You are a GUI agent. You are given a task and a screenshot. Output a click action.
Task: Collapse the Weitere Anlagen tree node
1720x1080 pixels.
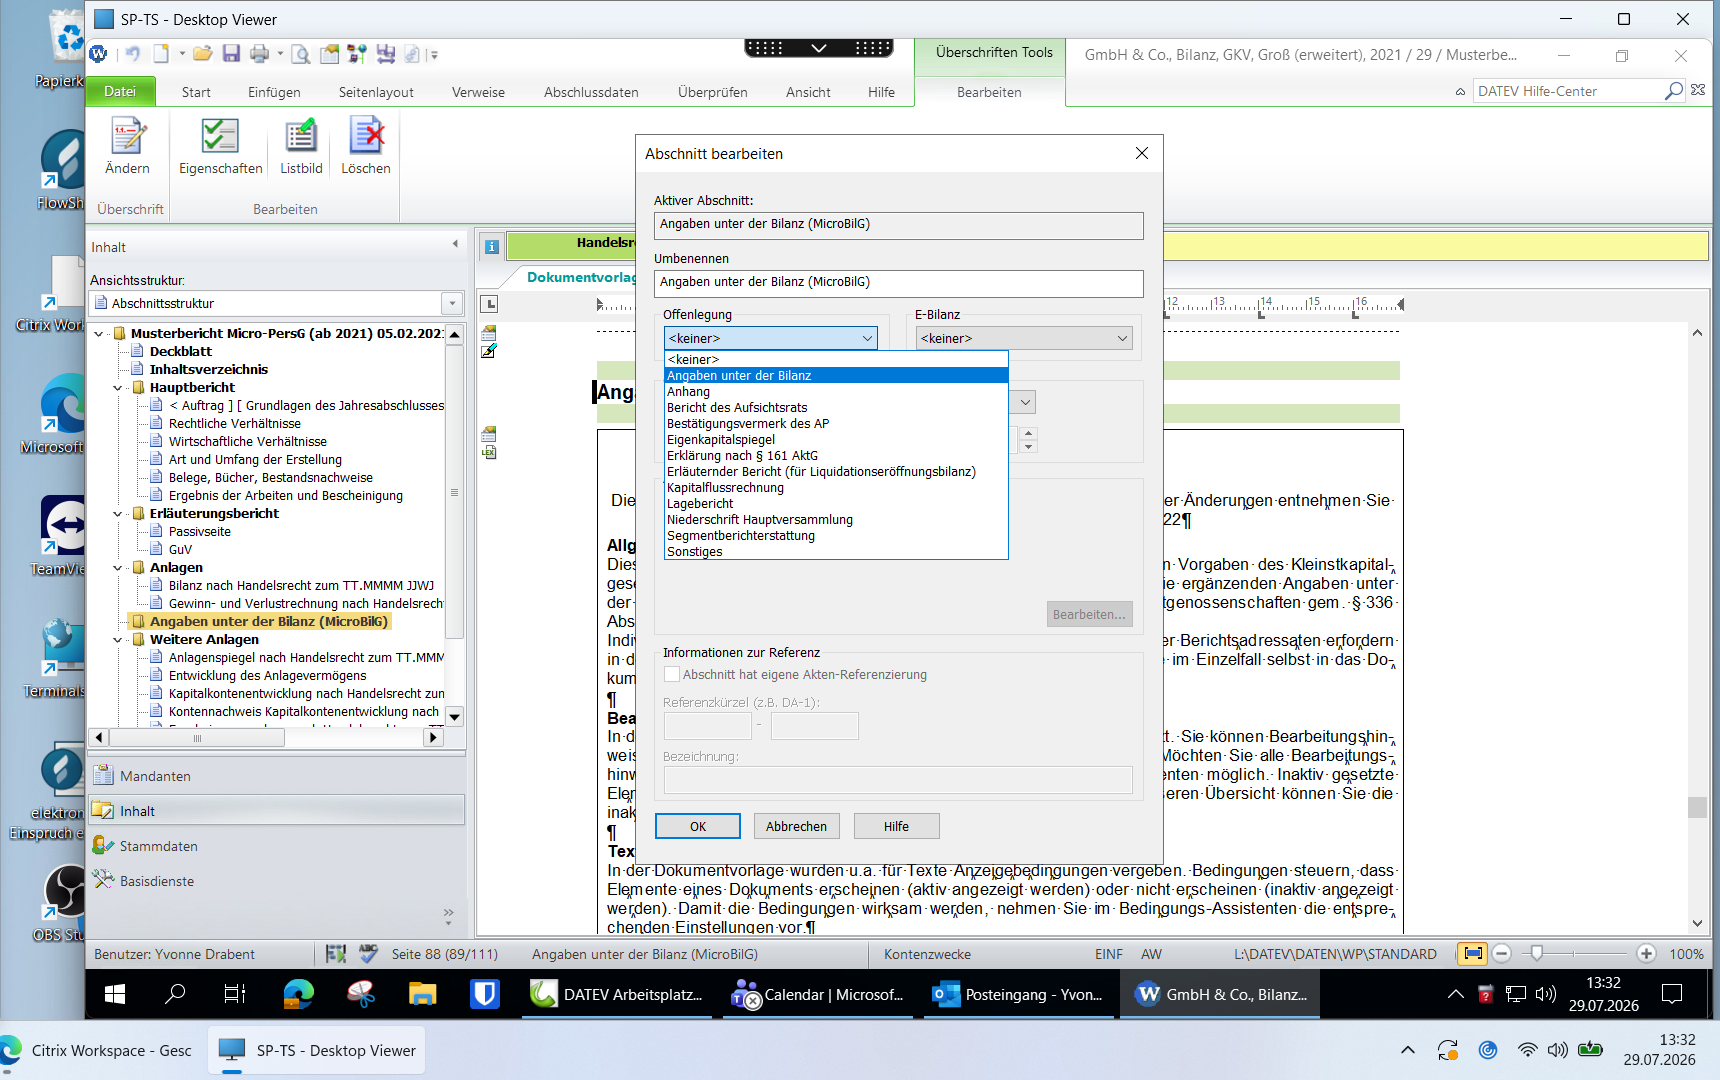click(118, 640)
